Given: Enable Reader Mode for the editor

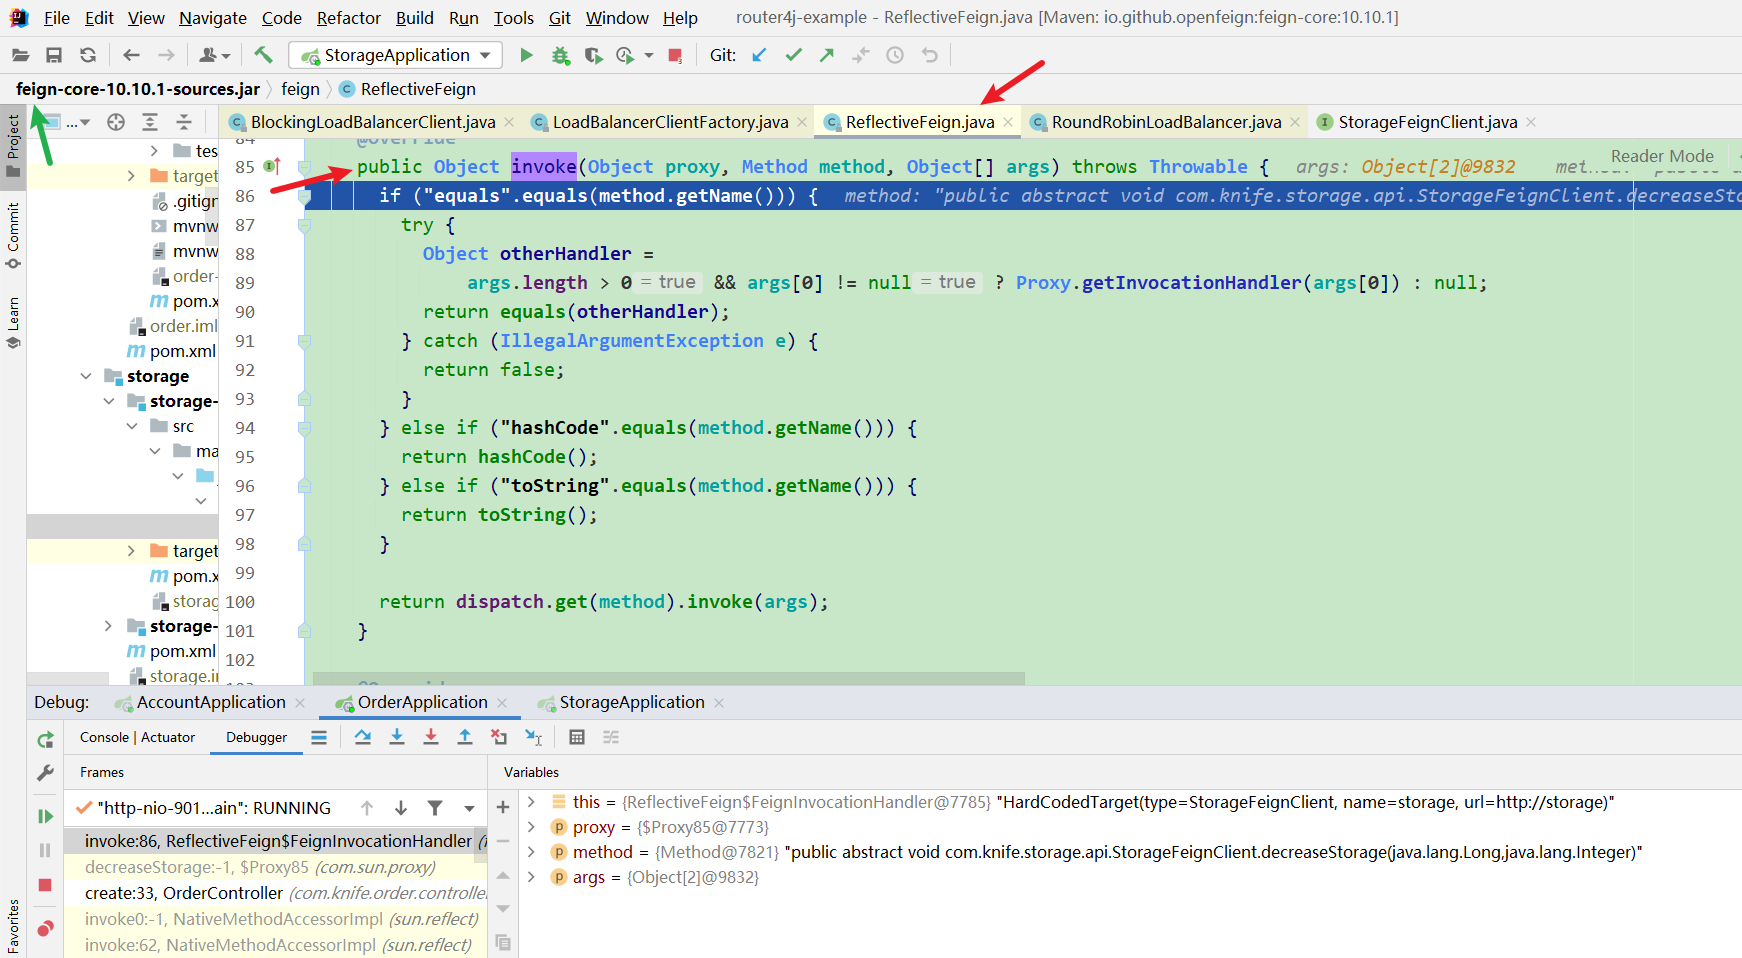Looking at the screenshot, I should pos(1661,156).
